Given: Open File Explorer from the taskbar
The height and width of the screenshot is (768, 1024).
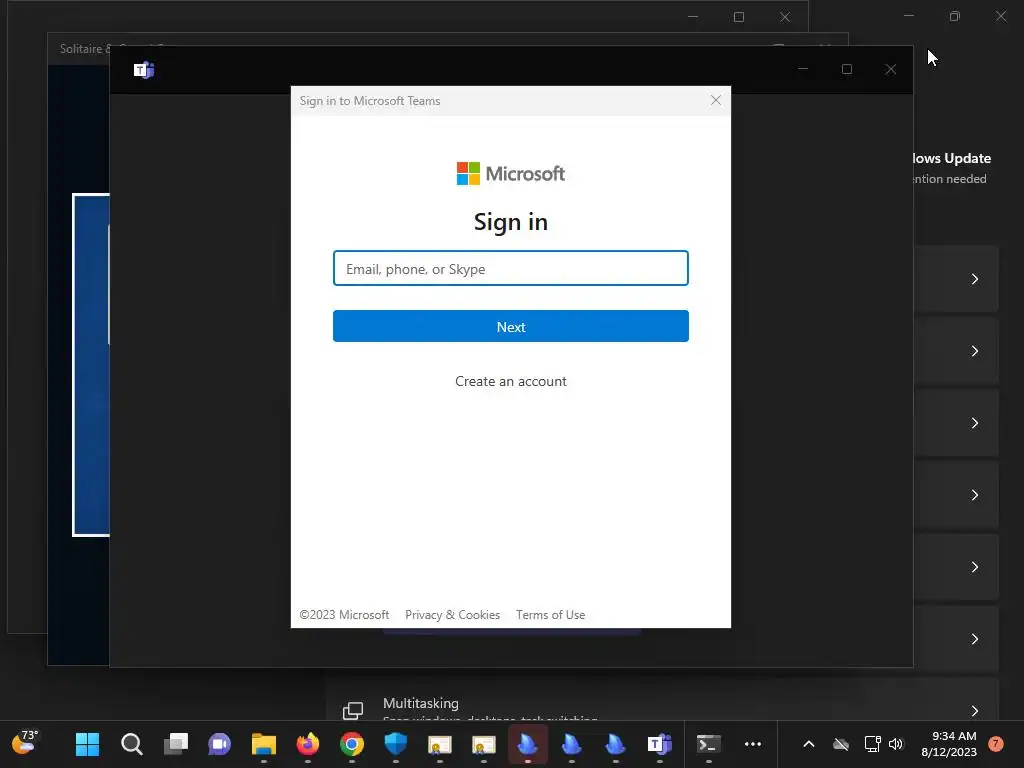Looking at the screenshot, I should click(x=264, y=744).
